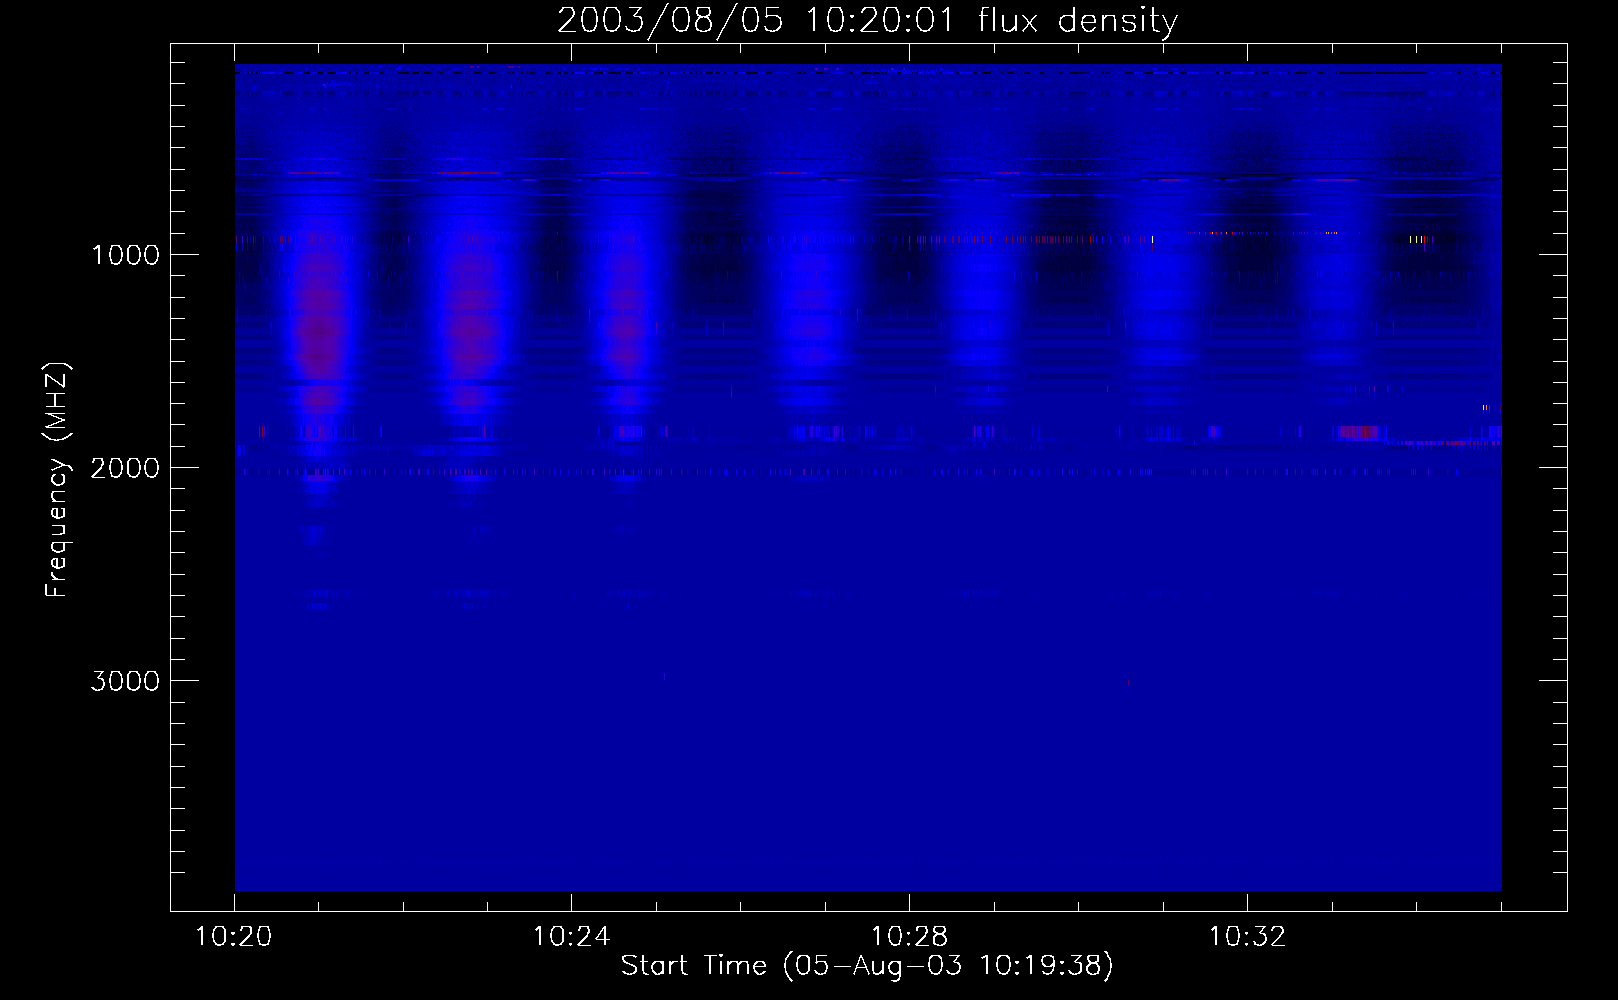Click the 2000 frequency tick label
Screen dimensions: 1618x1000
click(125, 468)
